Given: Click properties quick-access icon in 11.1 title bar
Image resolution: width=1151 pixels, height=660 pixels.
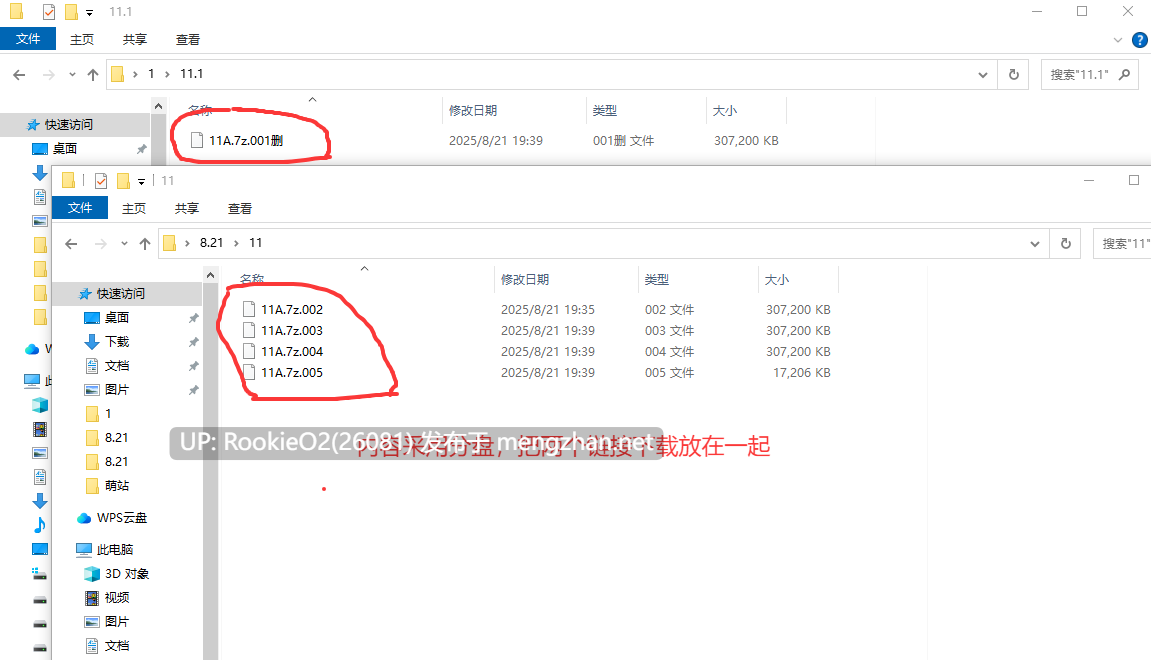Looking at the screenshot, I should [x=48, y=12].
